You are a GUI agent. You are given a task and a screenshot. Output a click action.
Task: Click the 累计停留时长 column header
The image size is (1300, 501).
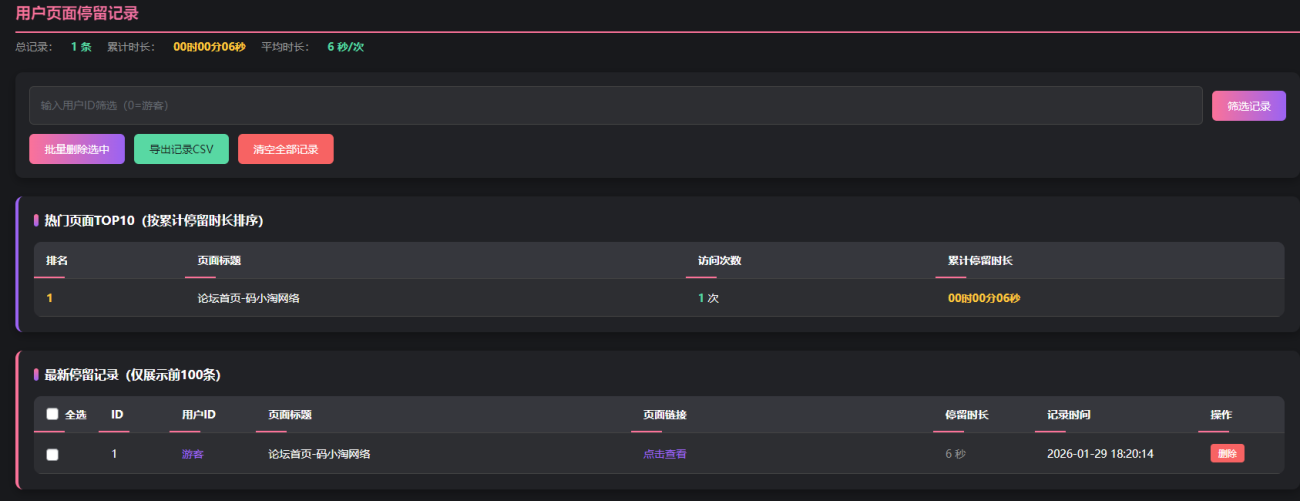tap(980, 261)
